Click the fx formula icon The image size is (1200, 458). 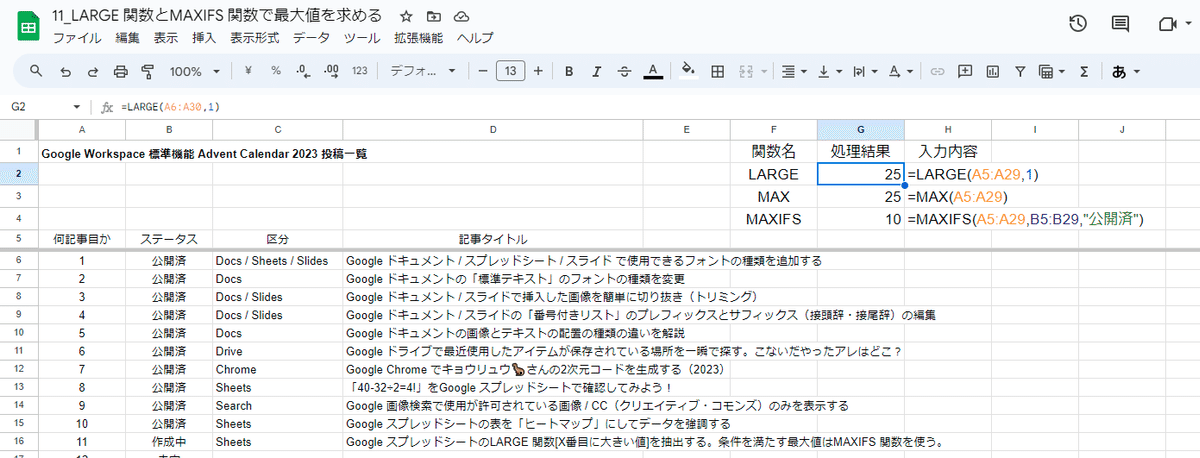pyautogui.click(x=107, y=107)
